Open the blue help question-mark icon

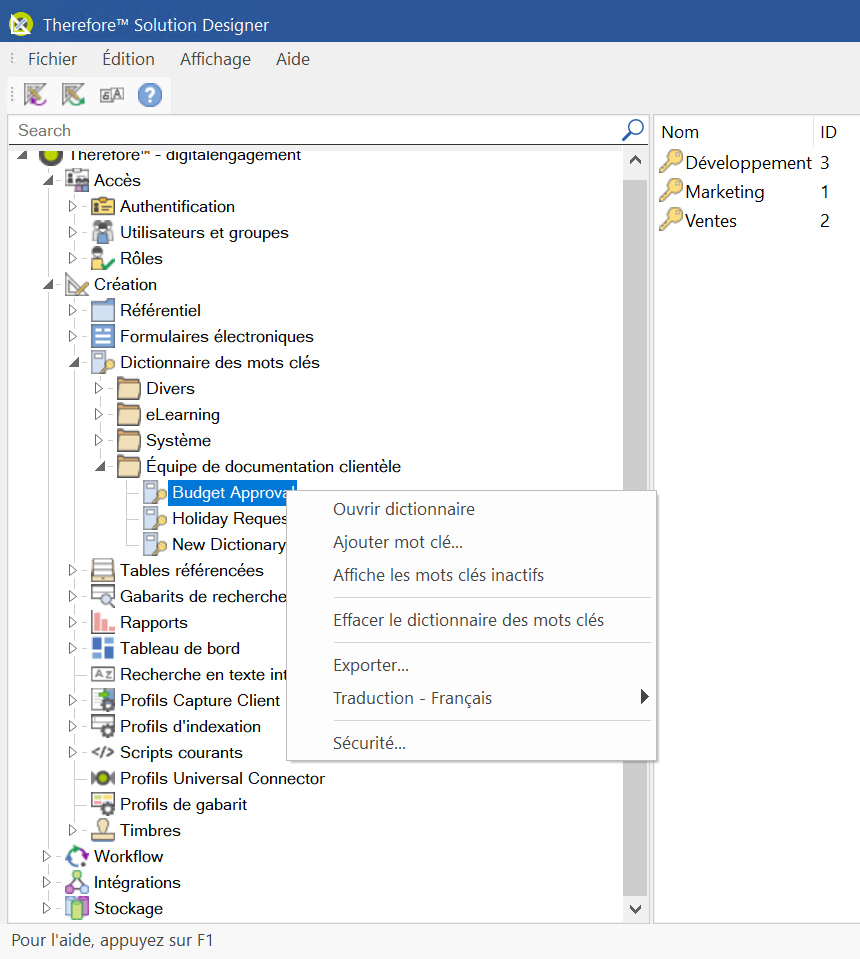point(150,95)
